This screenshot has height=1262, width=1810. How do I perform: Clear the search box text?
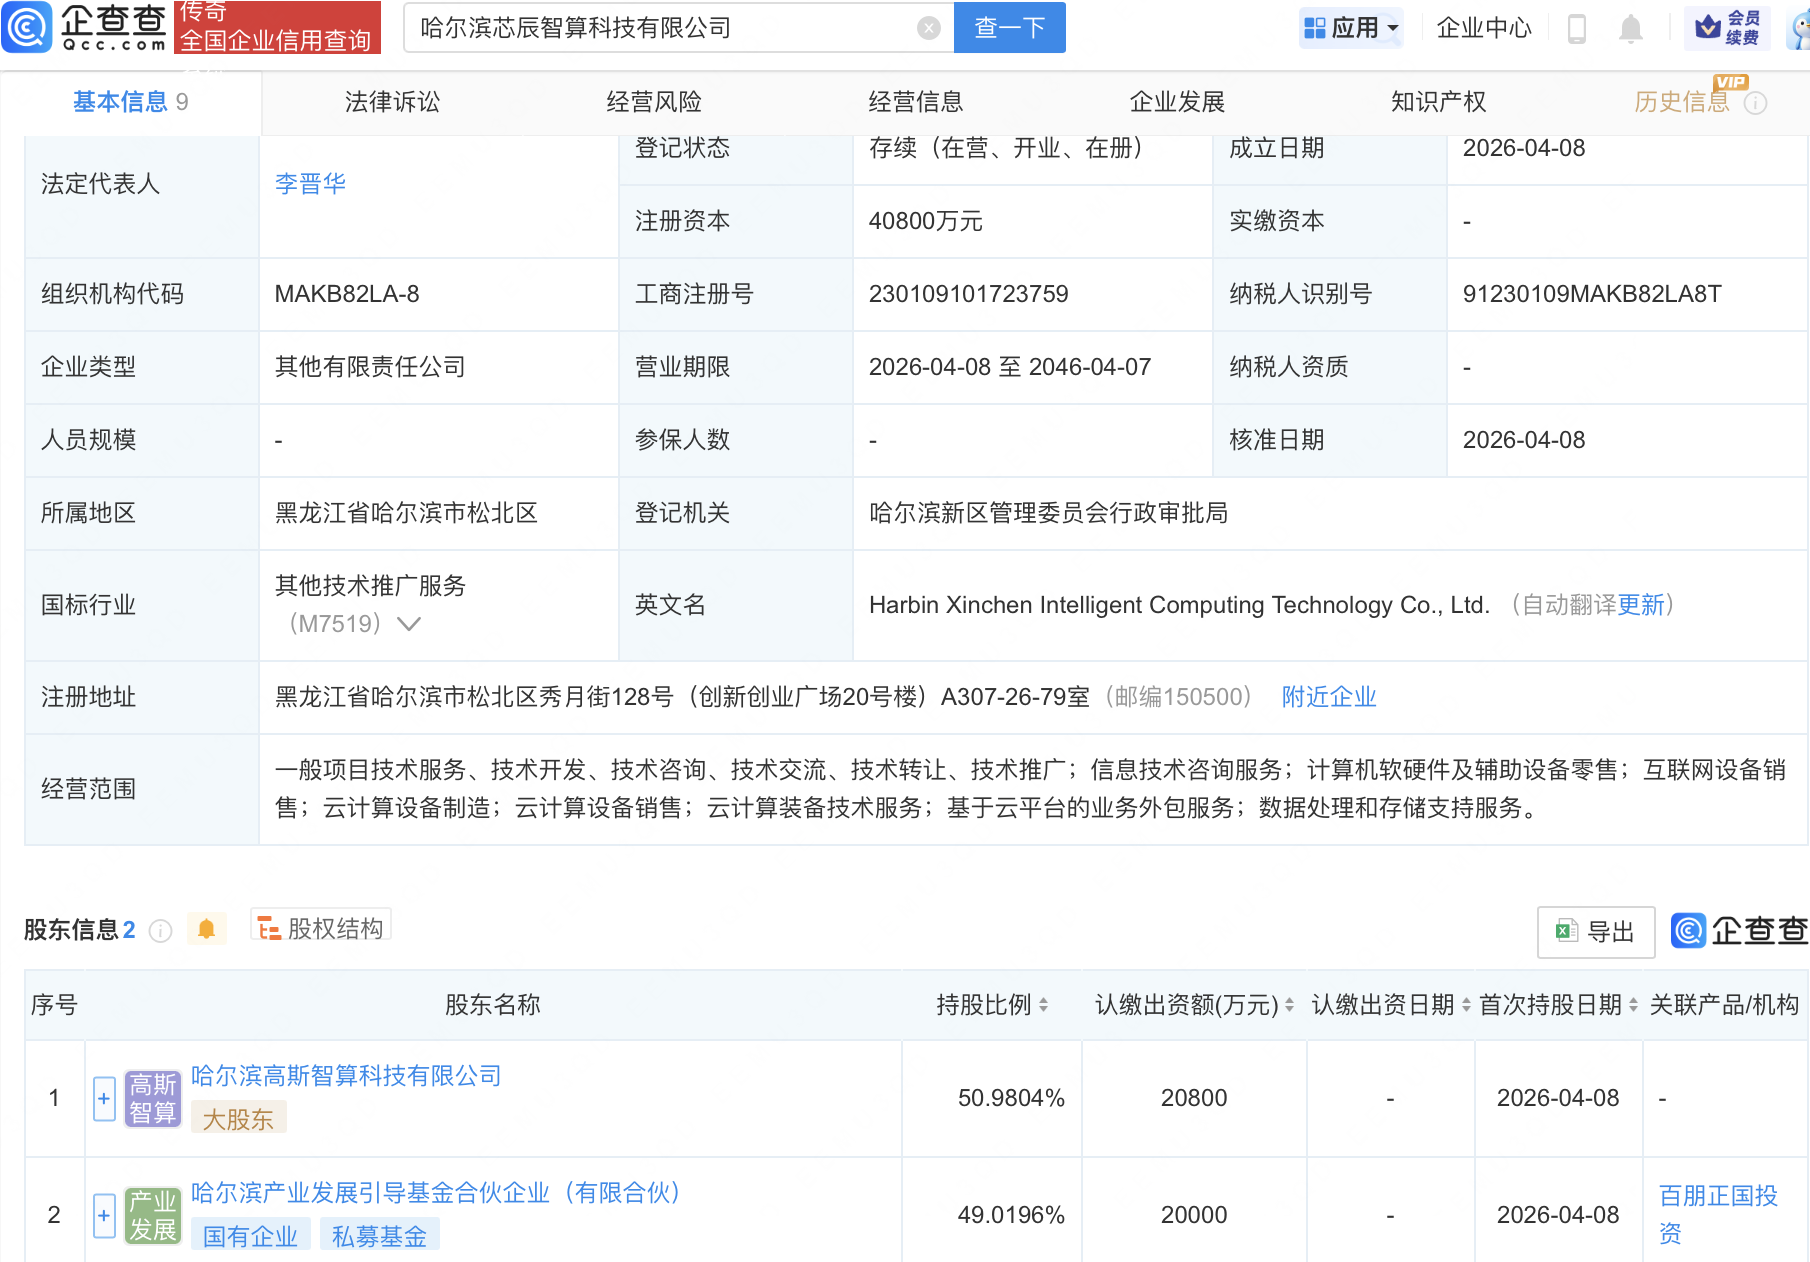928,28
